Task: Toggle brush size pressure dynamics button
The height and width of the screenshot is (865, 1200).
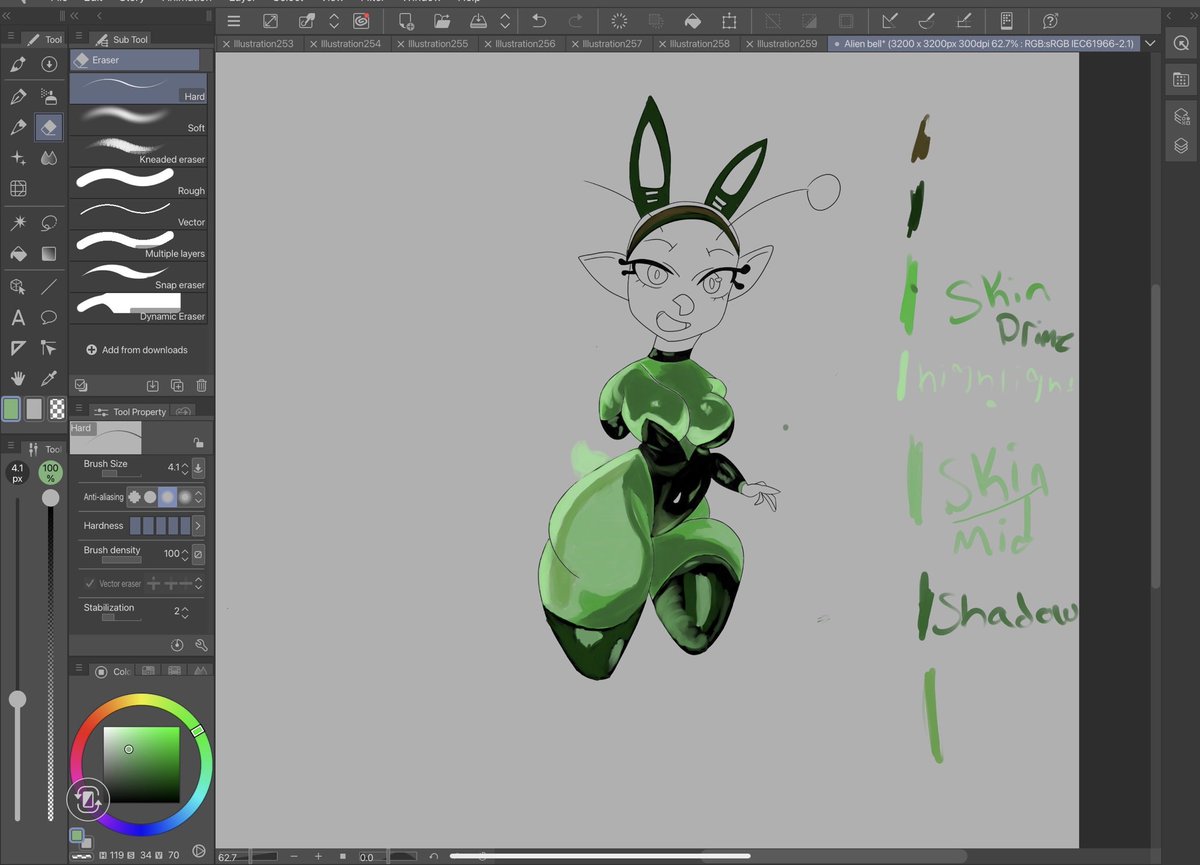Action: (x=198, y=467)
